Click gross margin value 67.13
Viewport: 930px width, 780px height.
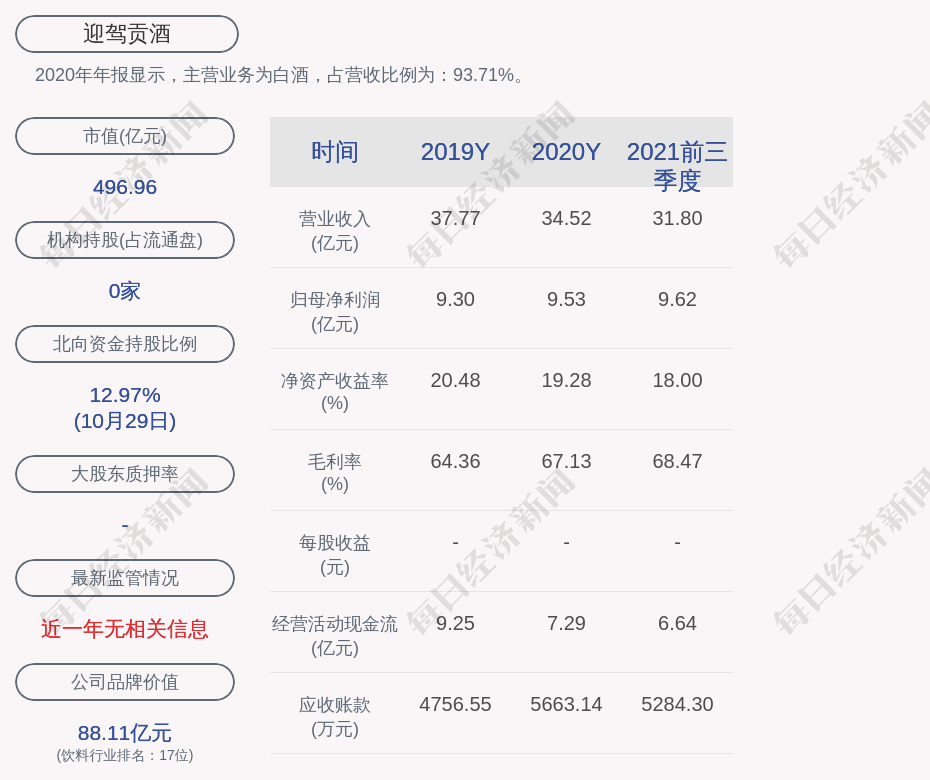pyautogui.click(x=566, y=461)
